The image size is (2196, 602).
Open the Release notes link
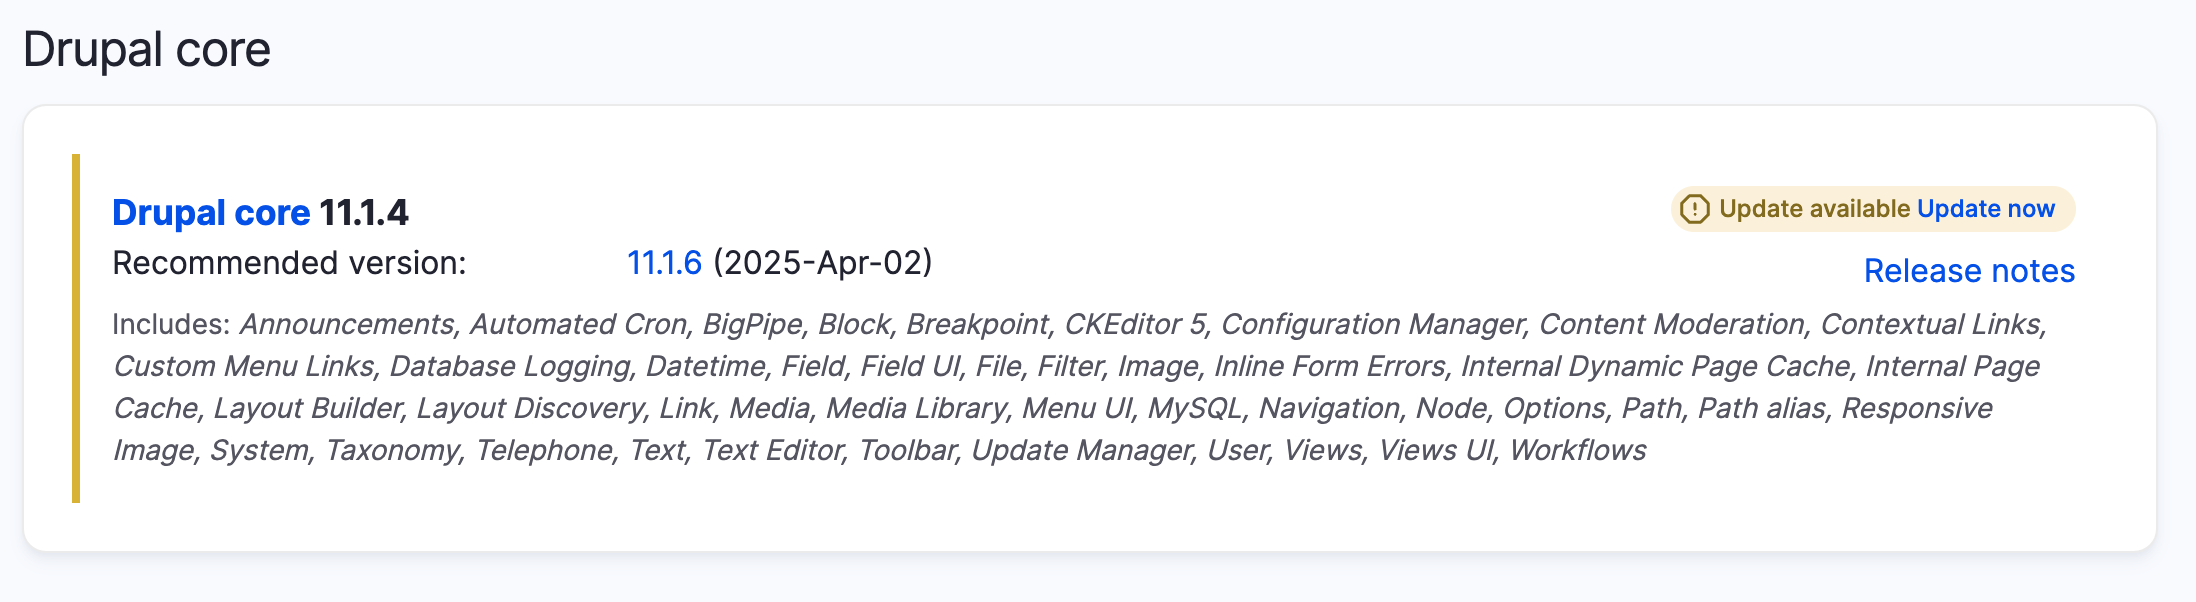pos(1969,271)
